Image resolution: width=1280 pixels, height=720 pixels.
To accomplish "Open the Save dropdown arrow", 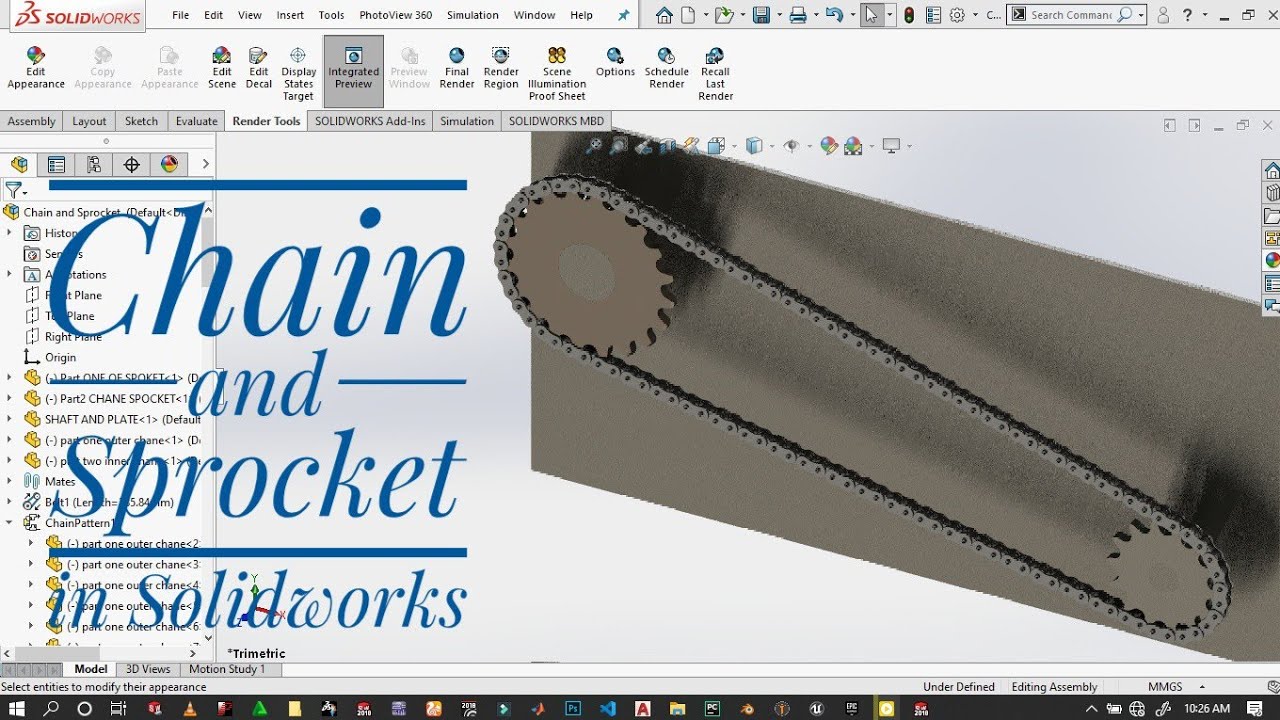I will [x=777, y=15].
